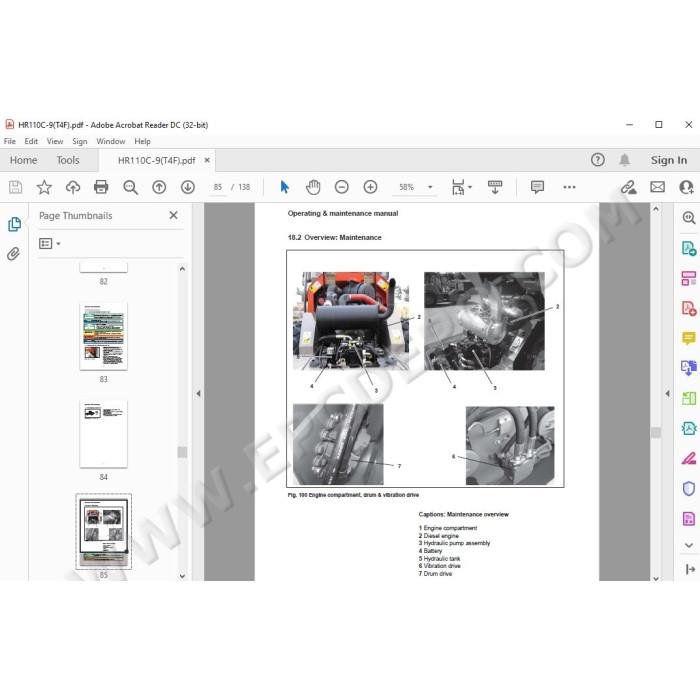Click the heading '18.2 Overview: Maintenance'
This screenshot has height=700, width=700.
pyautogui.click(x=334, y=238)
